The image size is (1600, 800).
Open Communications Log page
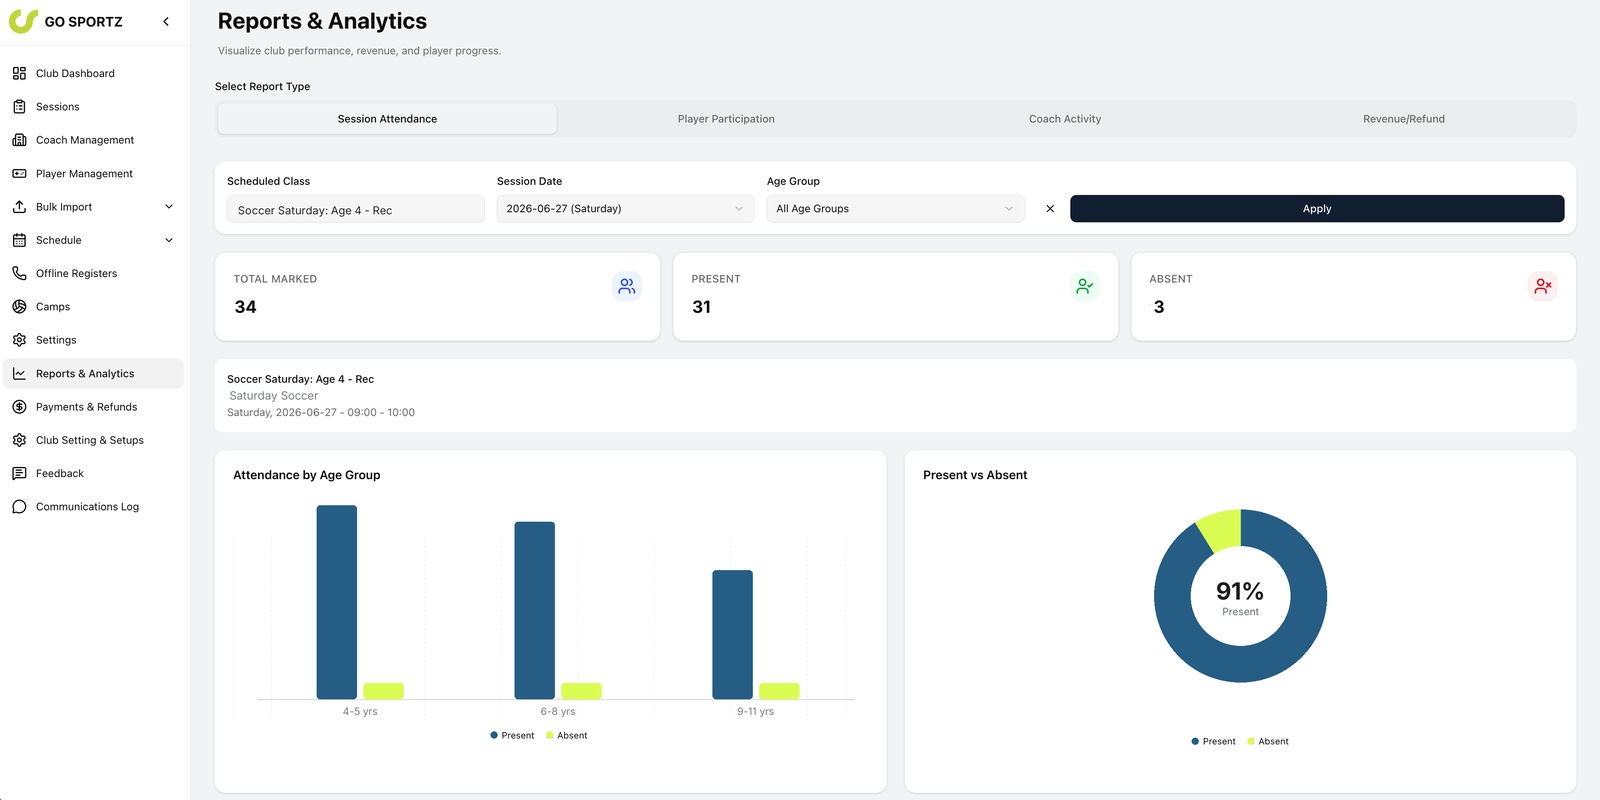click(93, 507)
